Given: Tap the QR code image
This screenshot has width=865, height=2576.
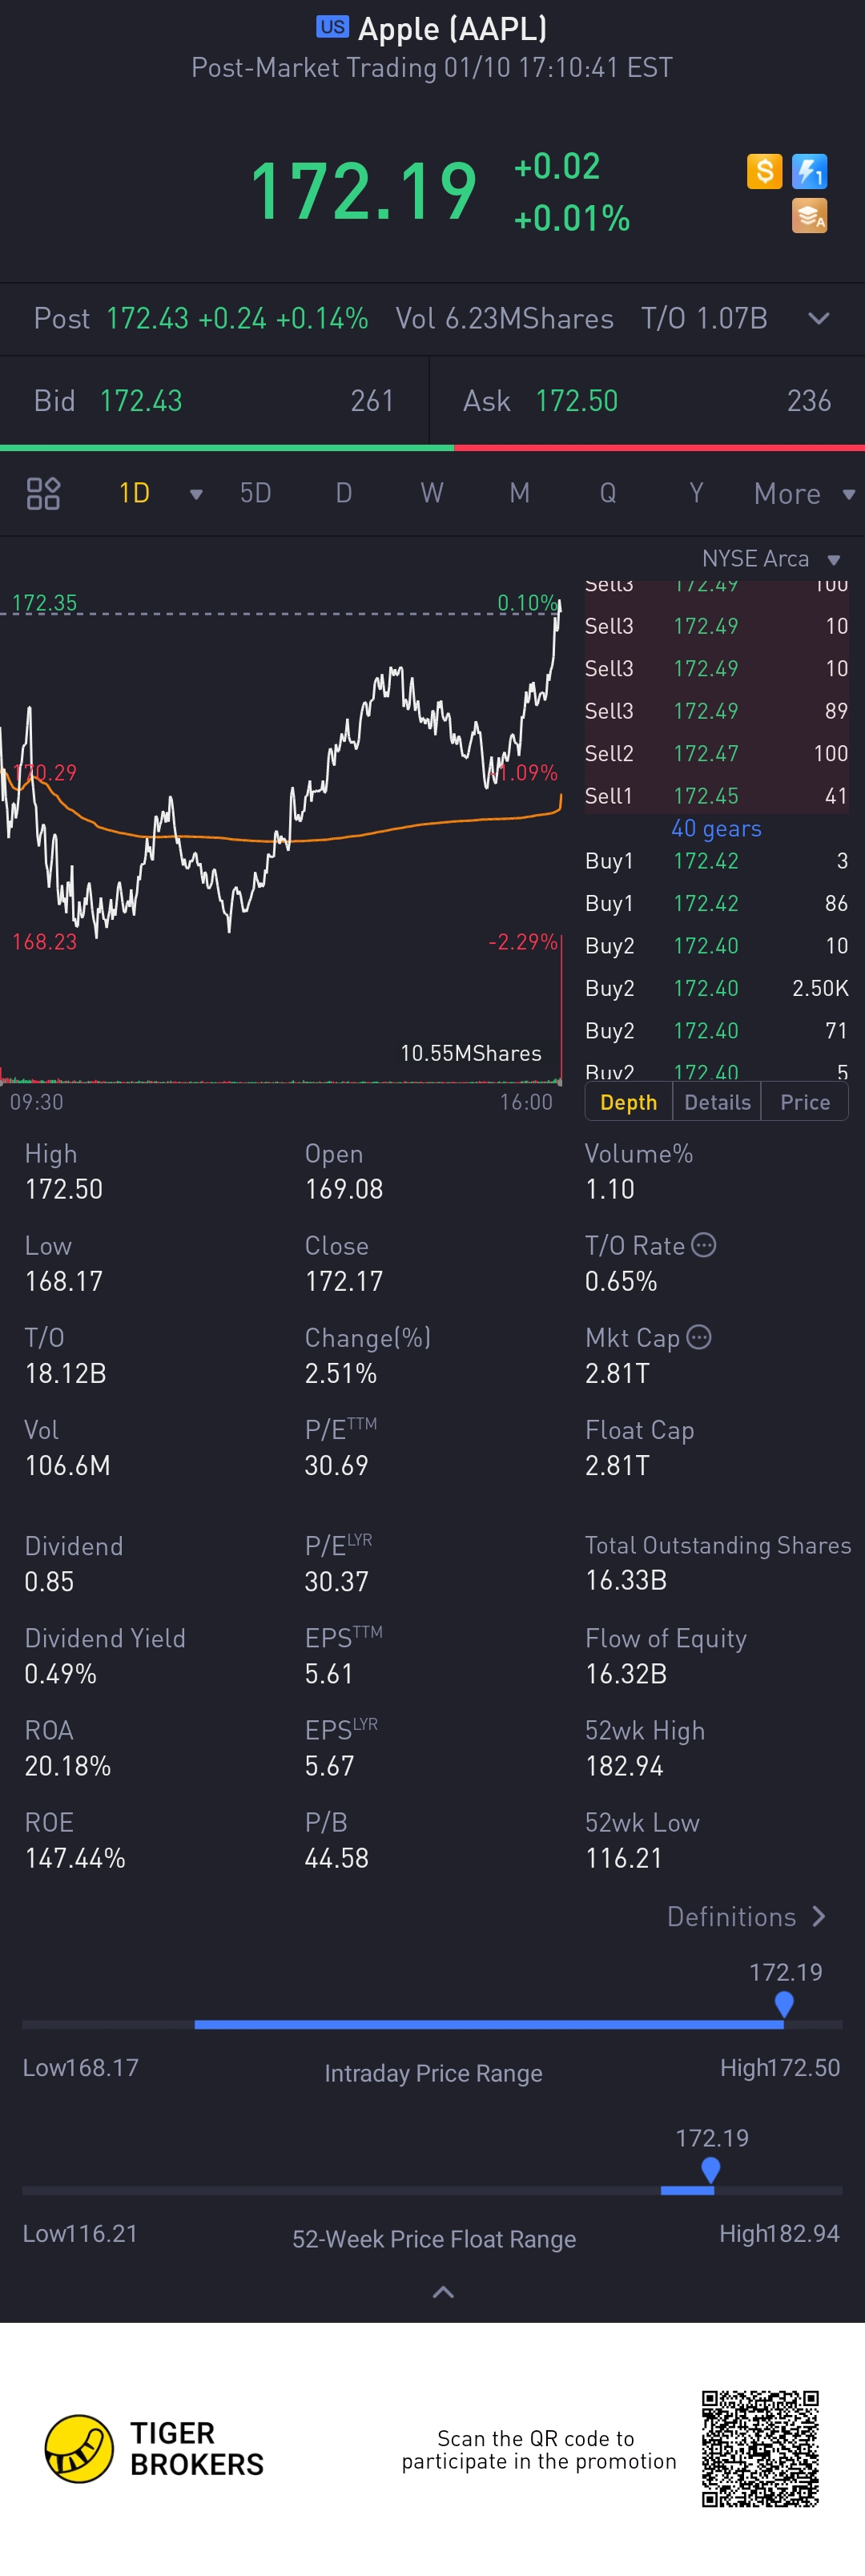Looking at the screenshot, I should coord(760,2448).
